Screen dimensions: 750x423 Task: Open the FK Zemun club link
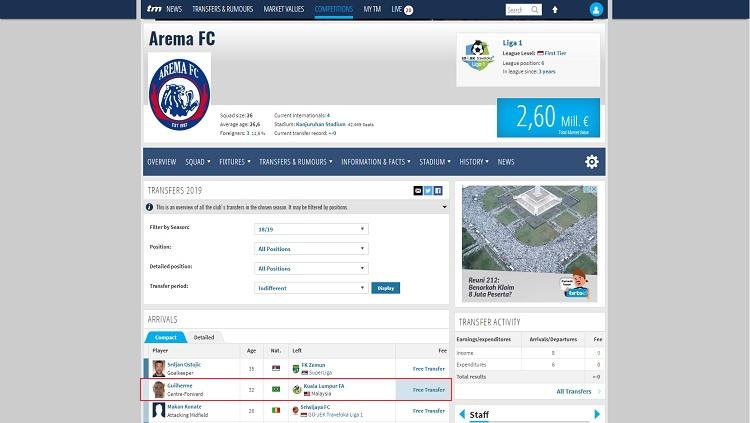(x=313, y=365)
